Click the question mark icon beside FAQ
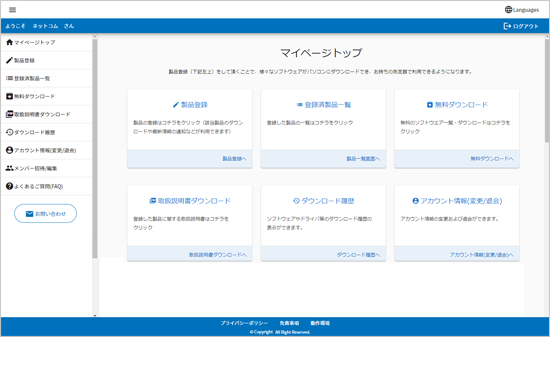This screenshot has width=550, height=388. tap(9, 186)
